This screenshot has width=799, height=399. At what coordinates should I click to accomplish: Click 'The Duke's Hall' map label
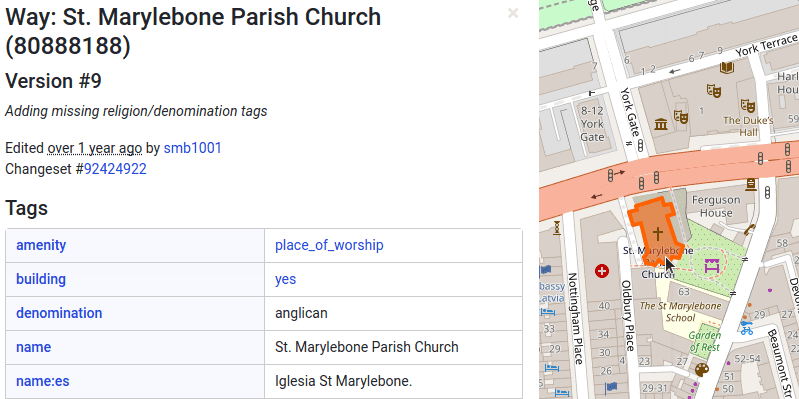(x=749, y=126)
